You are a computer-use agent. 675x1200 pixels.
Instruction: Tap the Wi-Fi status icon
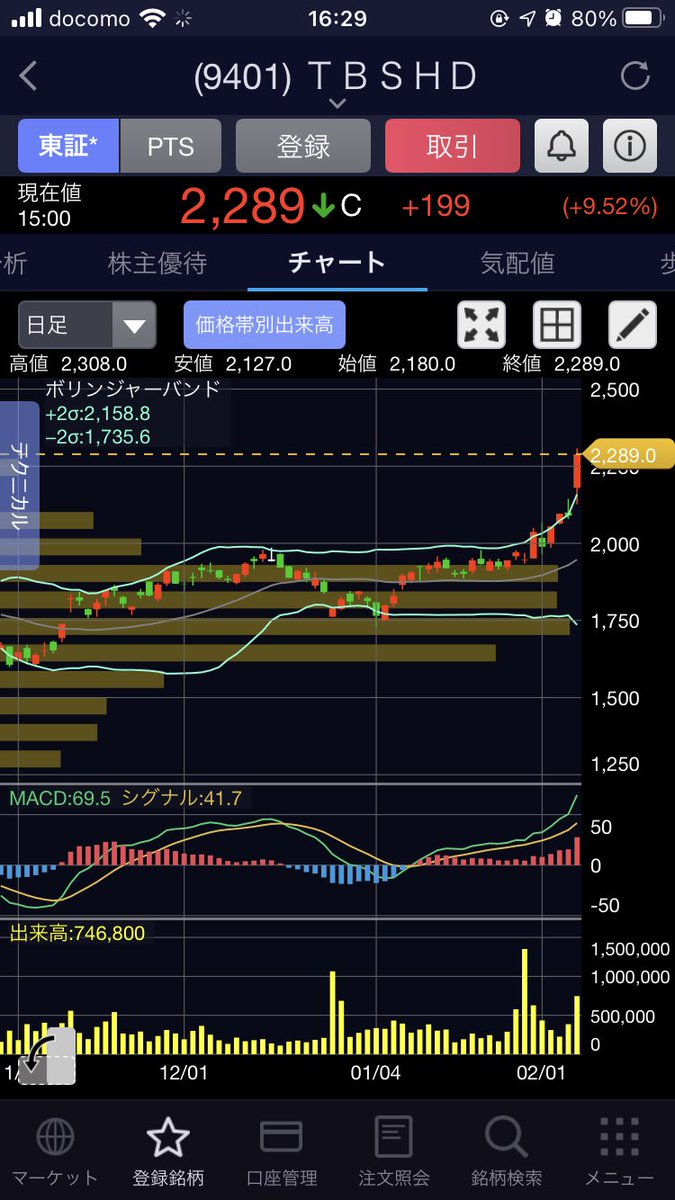click(152, 19)
